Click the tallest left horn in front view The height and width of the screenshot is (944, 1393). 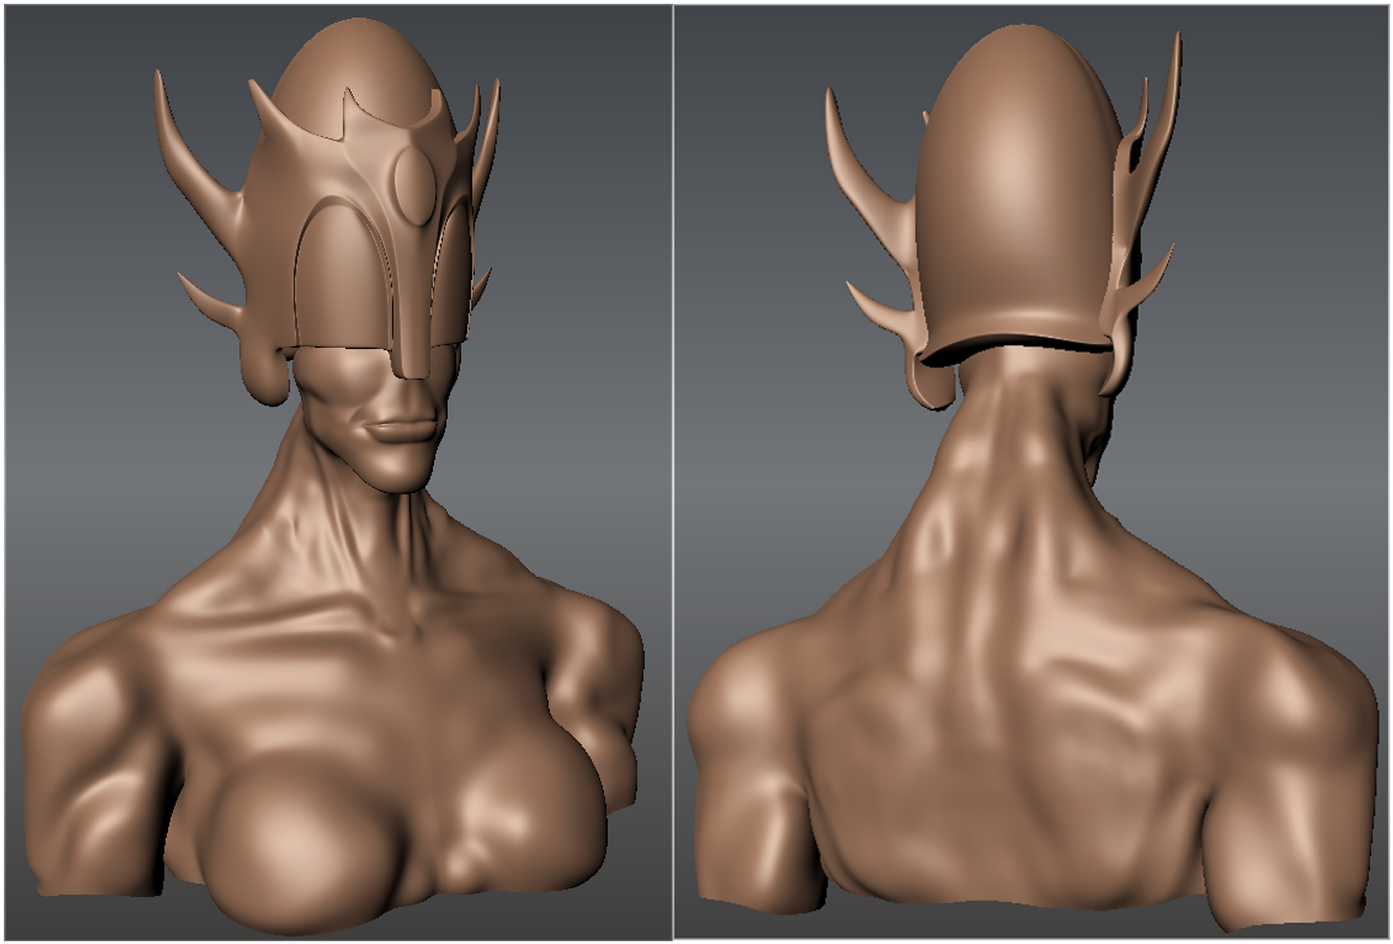(180, 140)
